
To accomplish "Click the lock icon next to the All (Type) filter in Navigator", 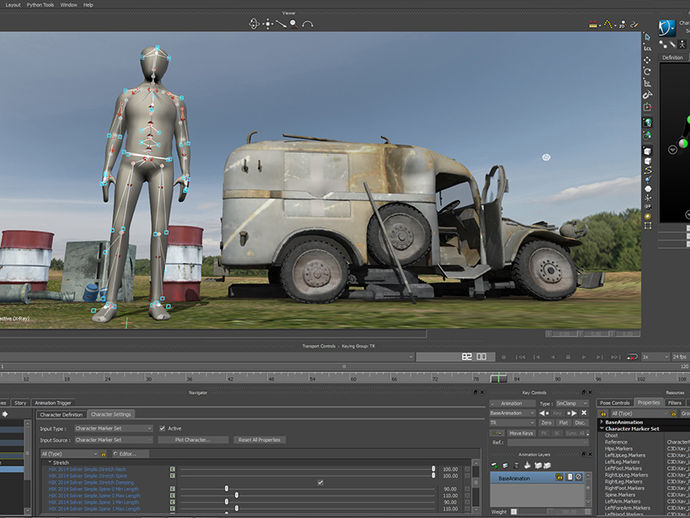I will click(103, 454).
